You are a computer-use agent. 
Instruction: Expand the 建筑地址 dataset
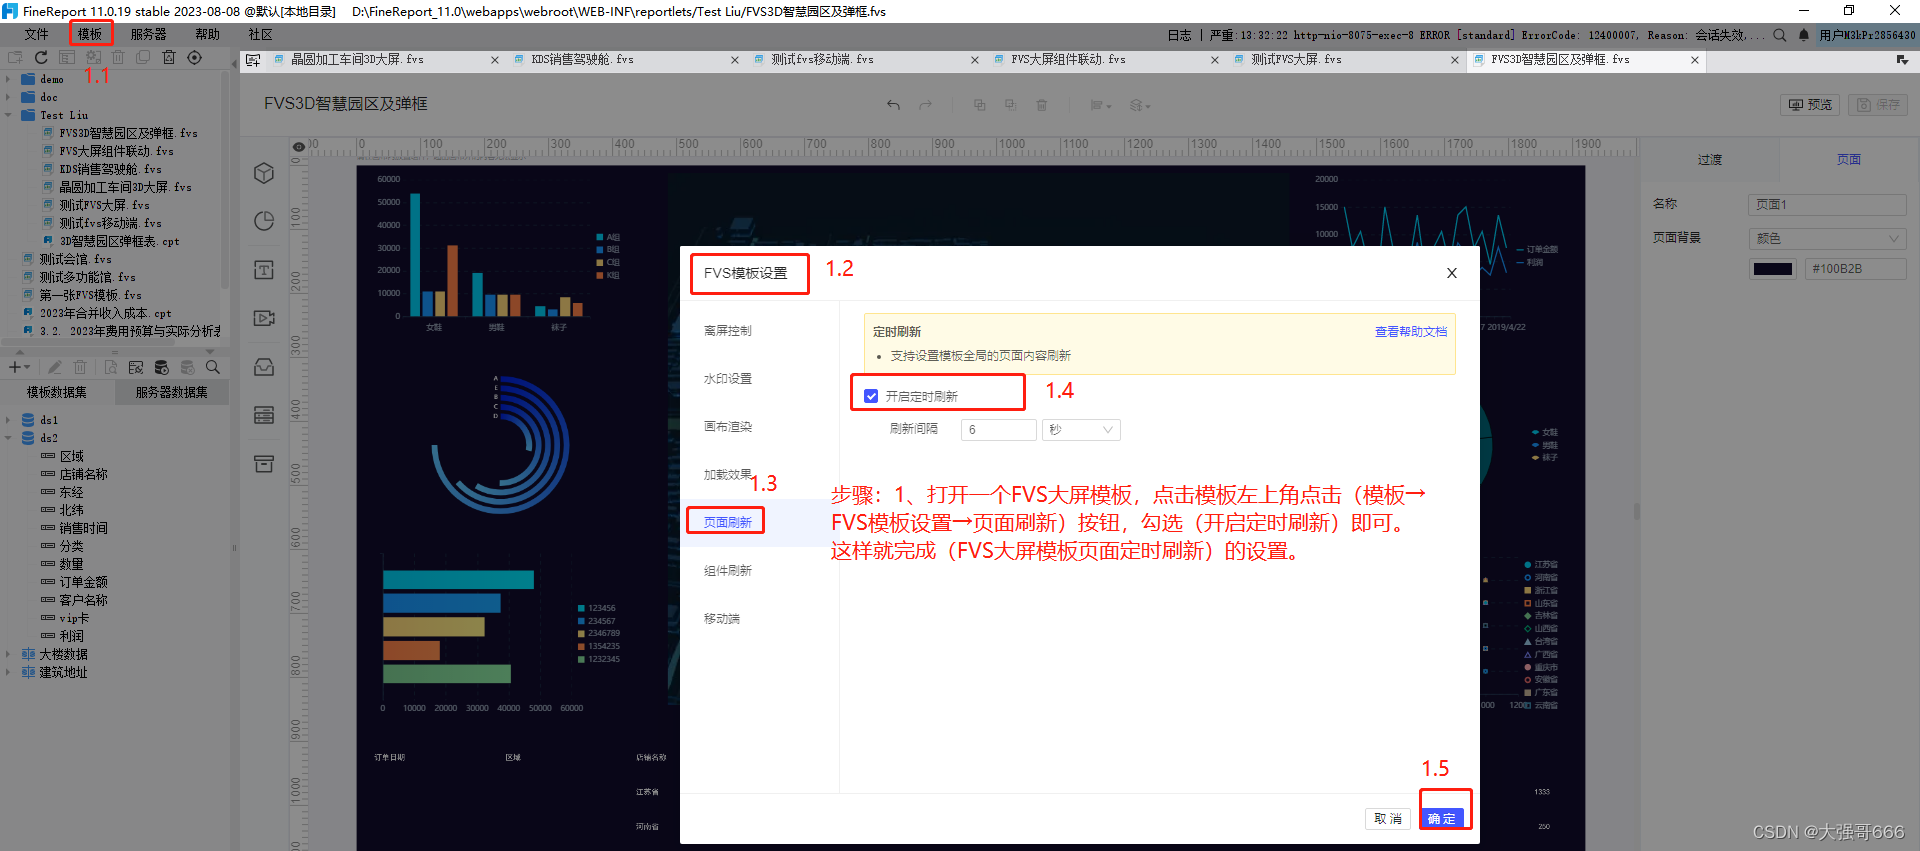point(8,672)
